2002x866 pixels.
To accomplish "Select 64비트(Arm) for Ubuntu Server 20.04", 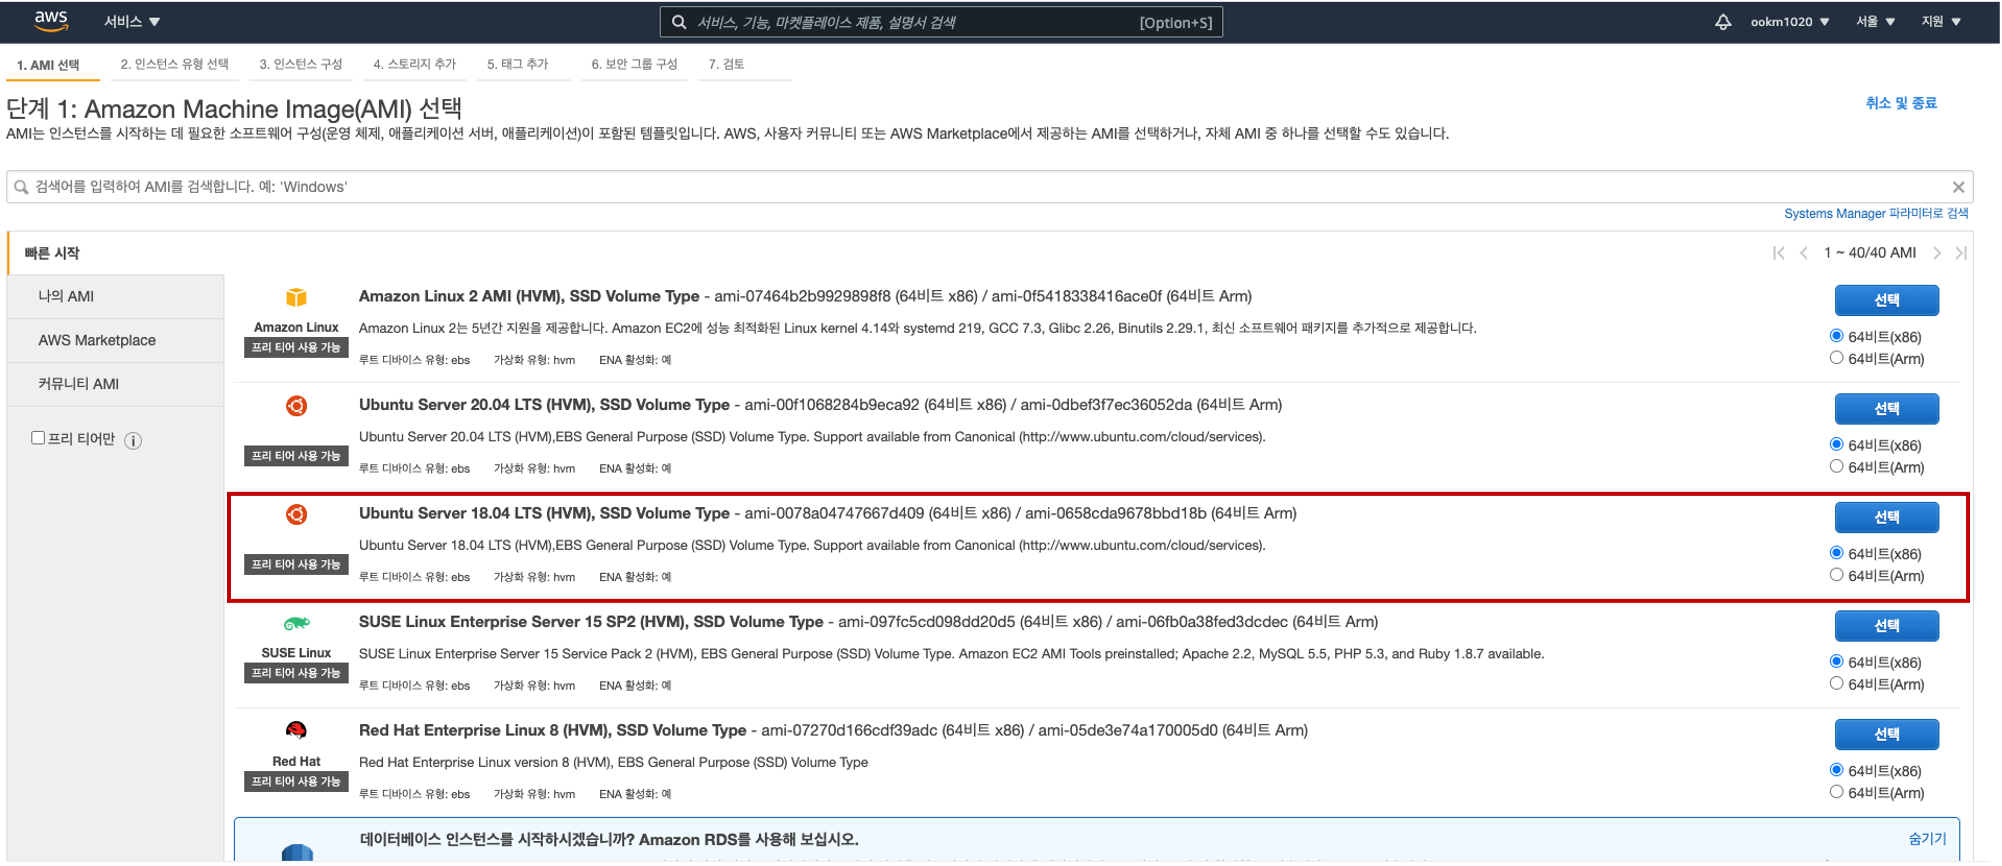I will coord(1836,467).
